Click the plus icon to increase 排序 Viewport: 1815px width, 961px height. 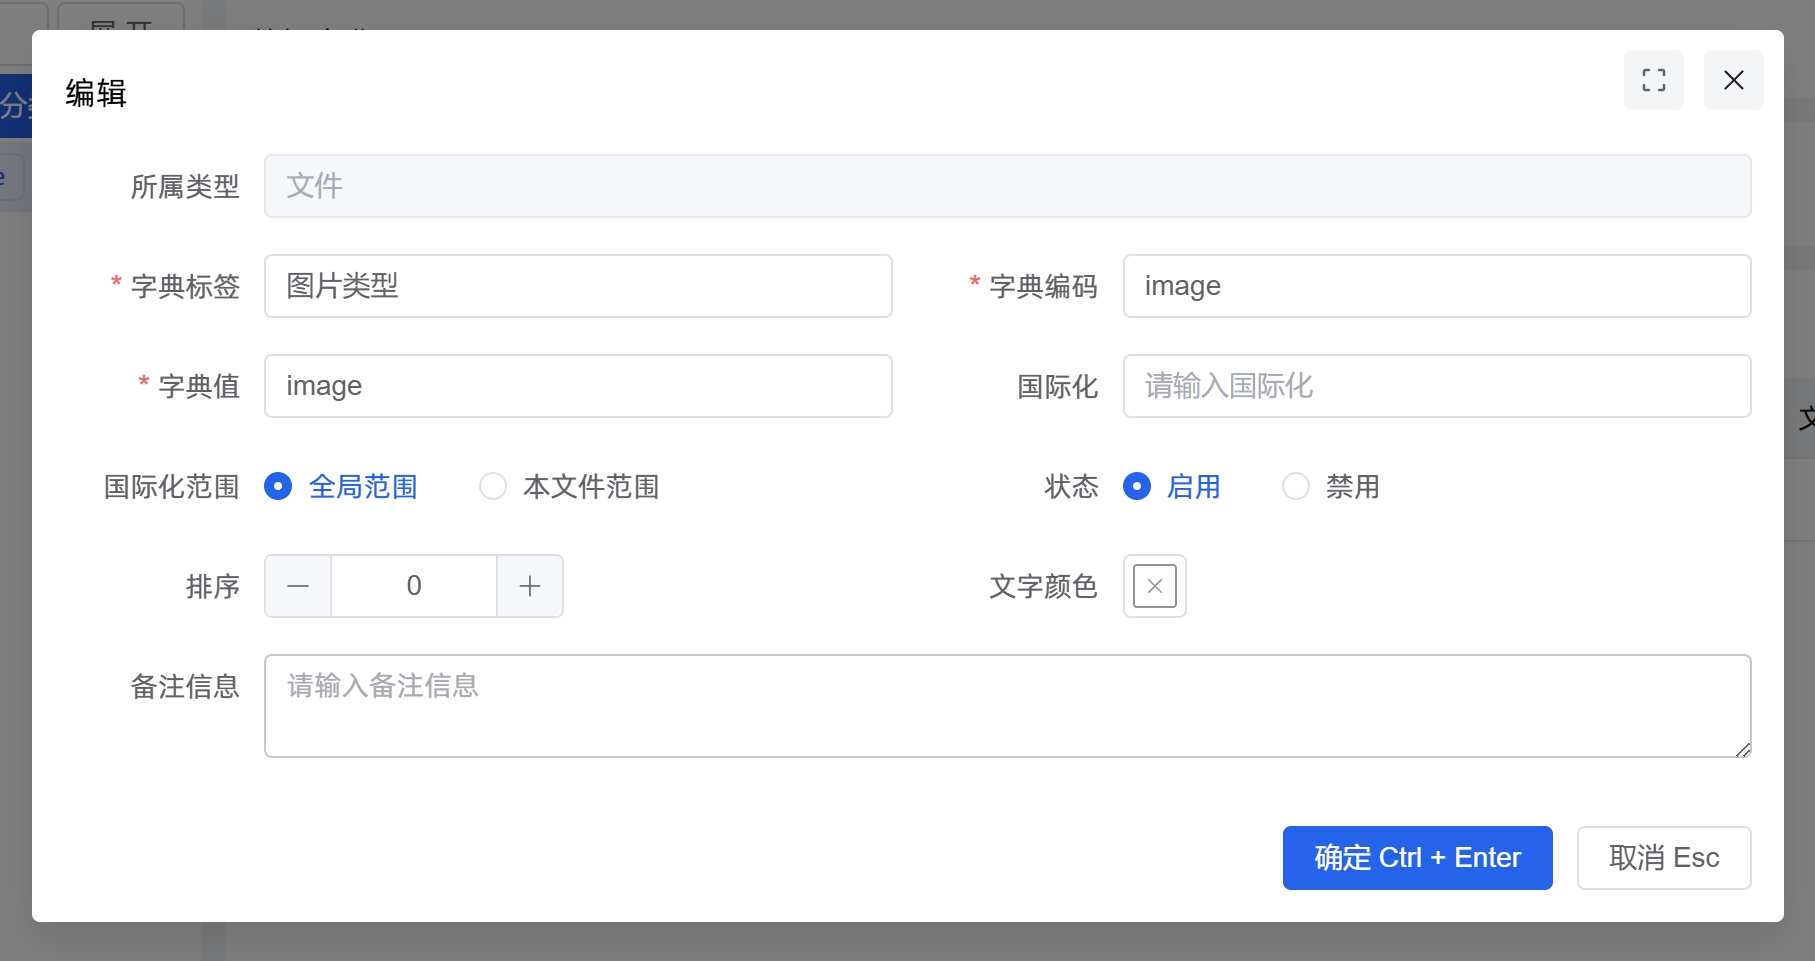click(530, 586)
